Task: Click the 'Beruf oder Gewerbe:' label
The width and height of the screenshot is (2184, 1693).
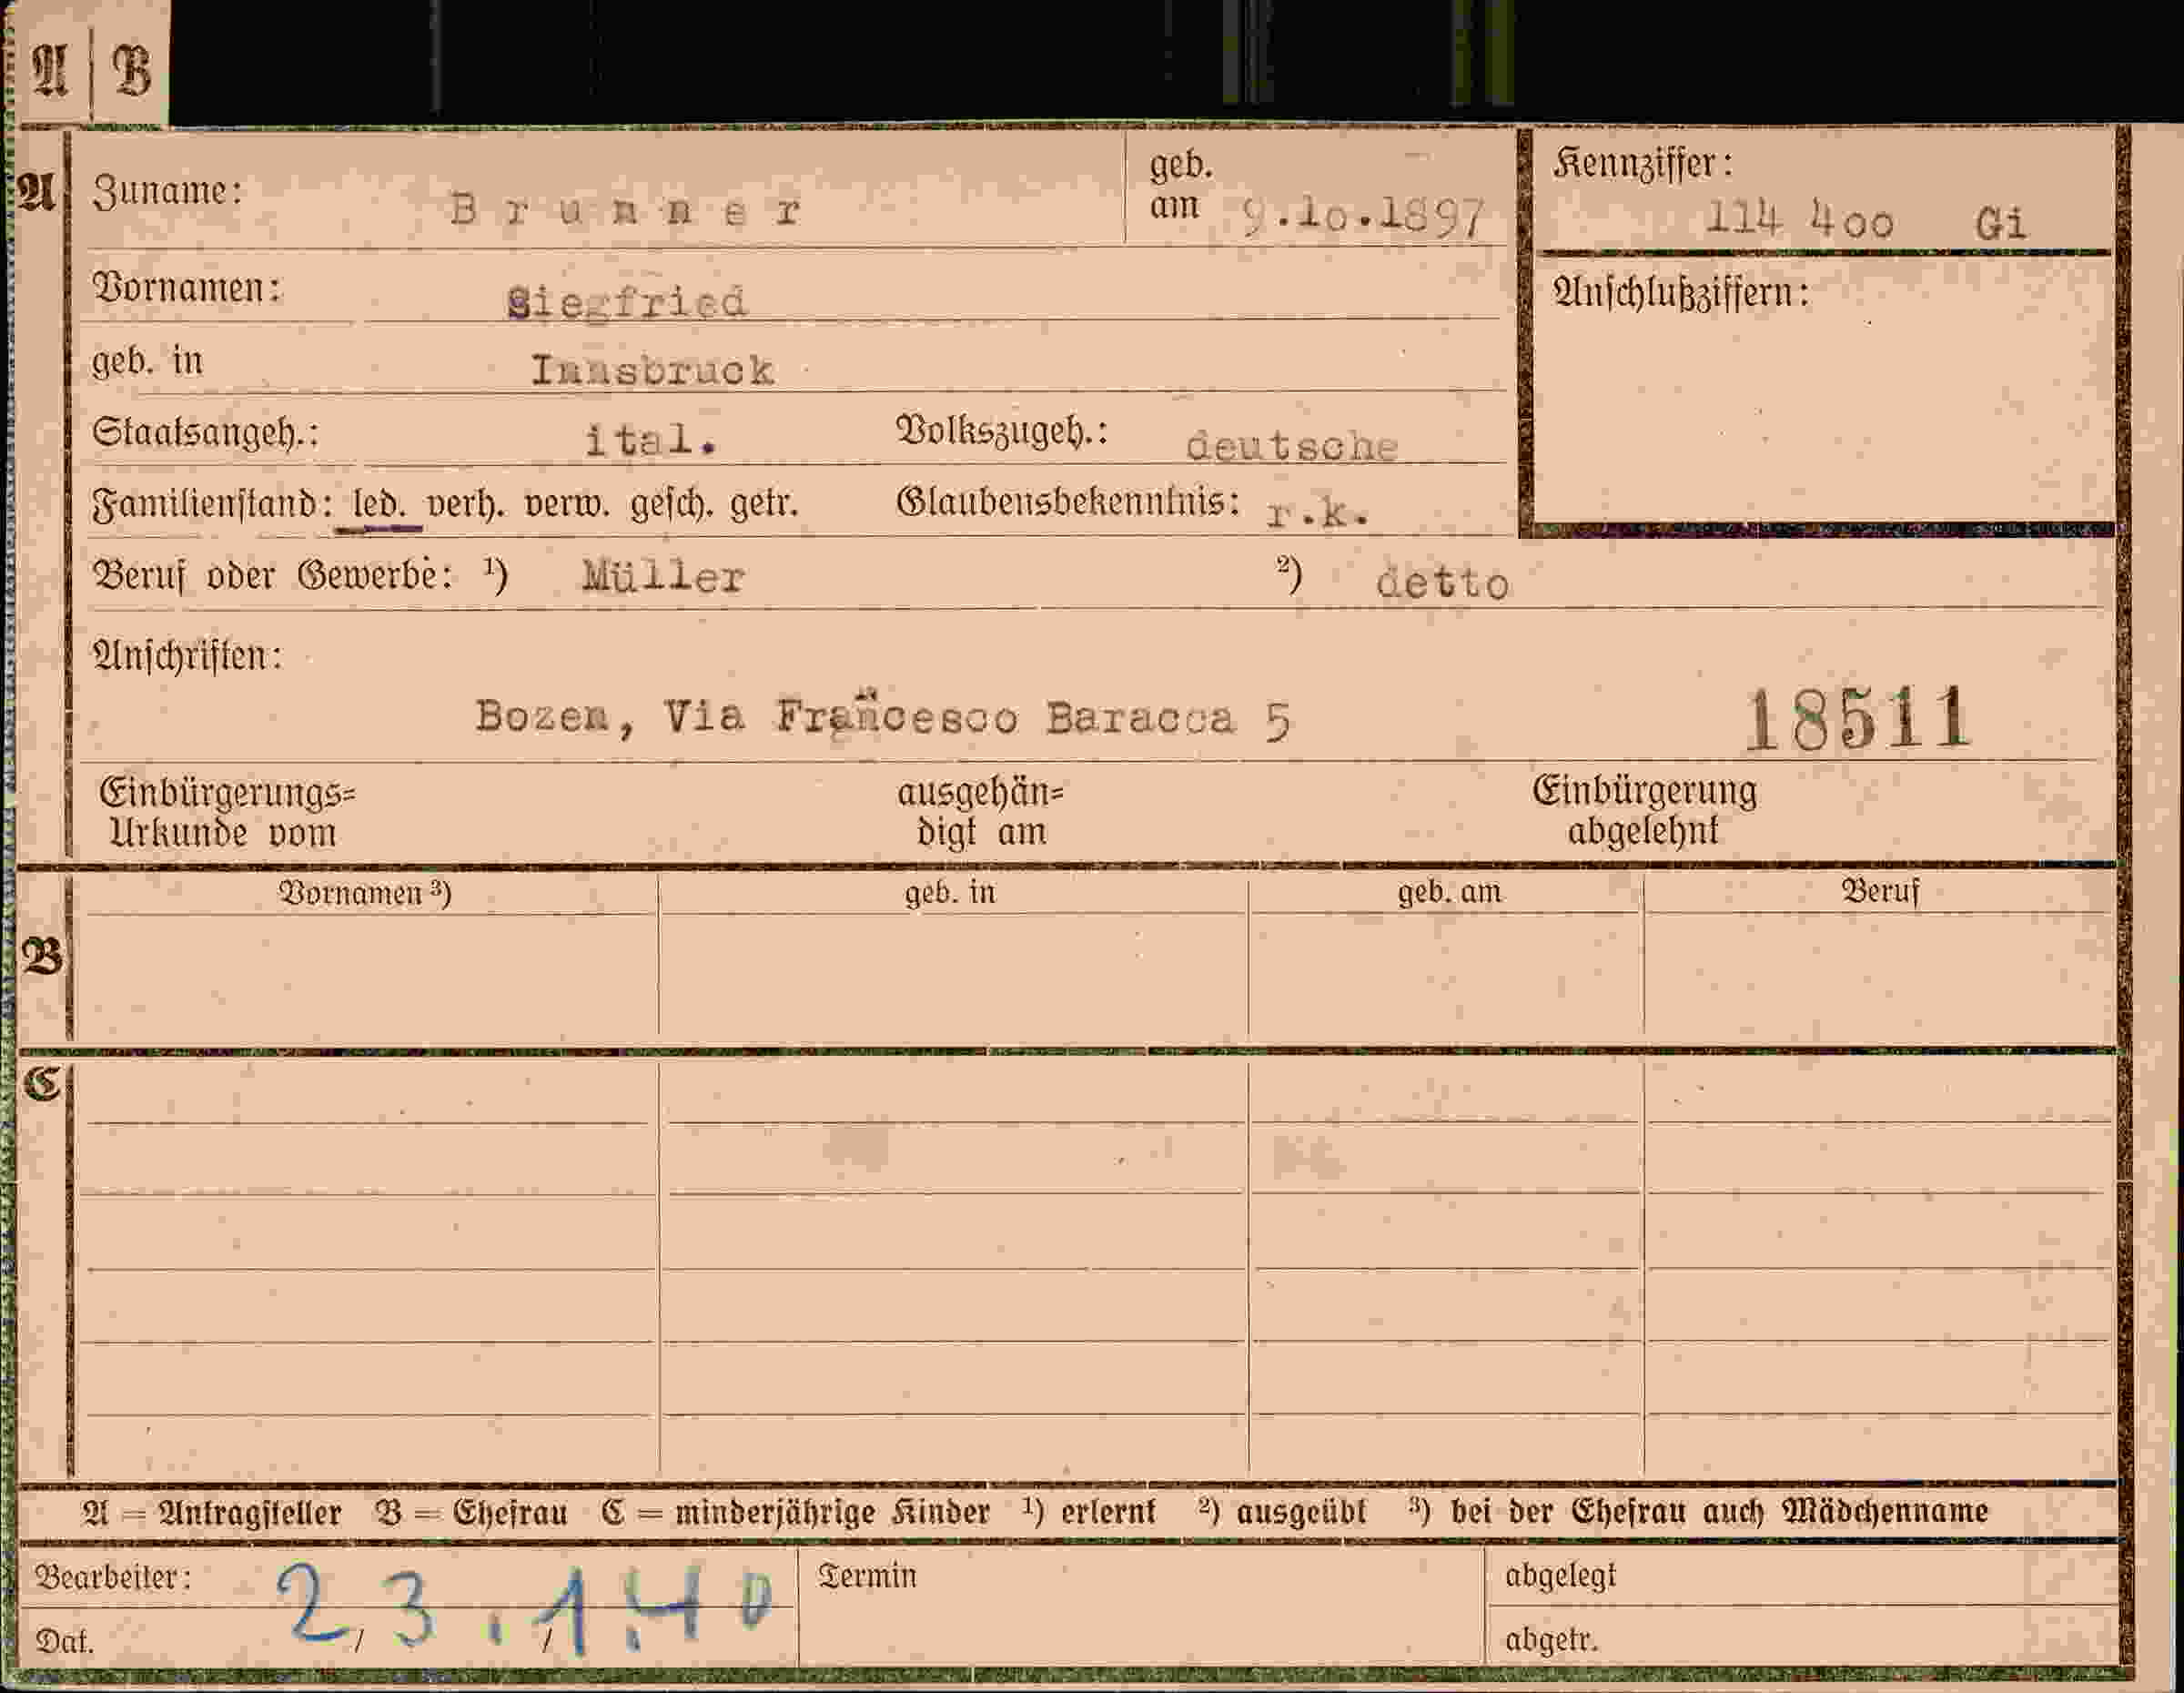Action: (273, 576)
